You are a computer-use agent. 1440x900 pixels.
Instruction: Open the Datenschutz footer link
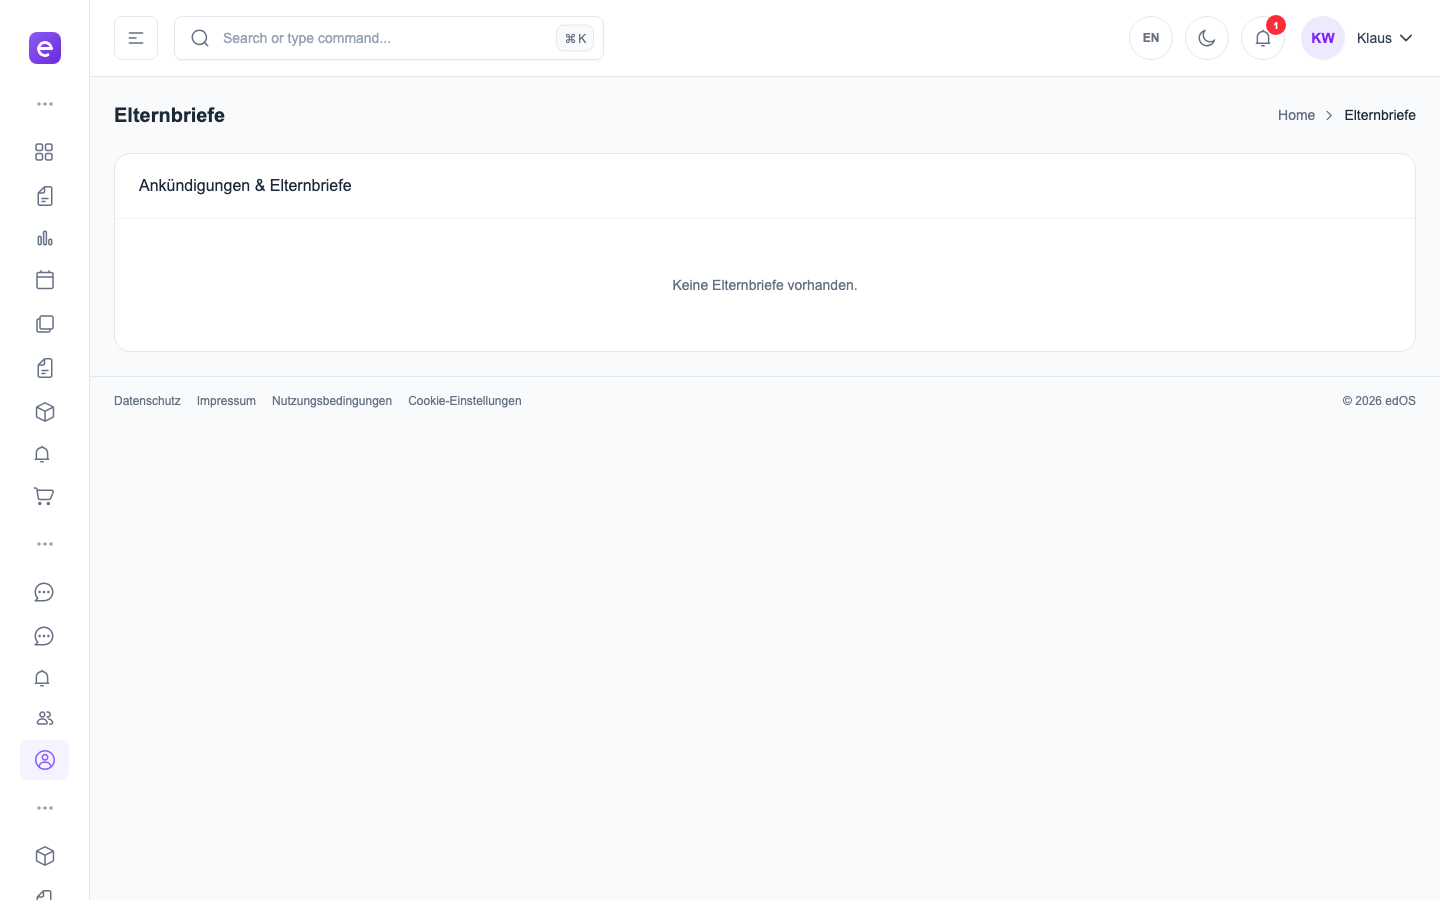click(147, 401)
